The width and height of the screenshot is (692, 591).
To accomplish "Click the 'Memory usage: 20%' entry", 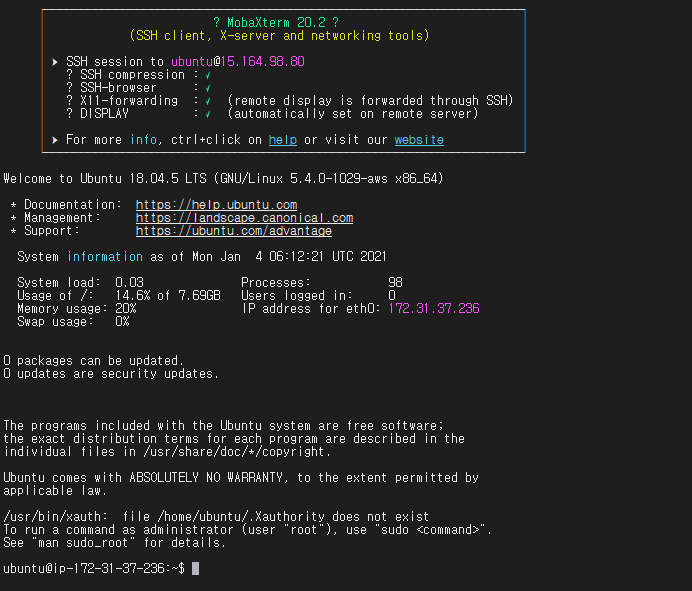I will click(77, 309).
